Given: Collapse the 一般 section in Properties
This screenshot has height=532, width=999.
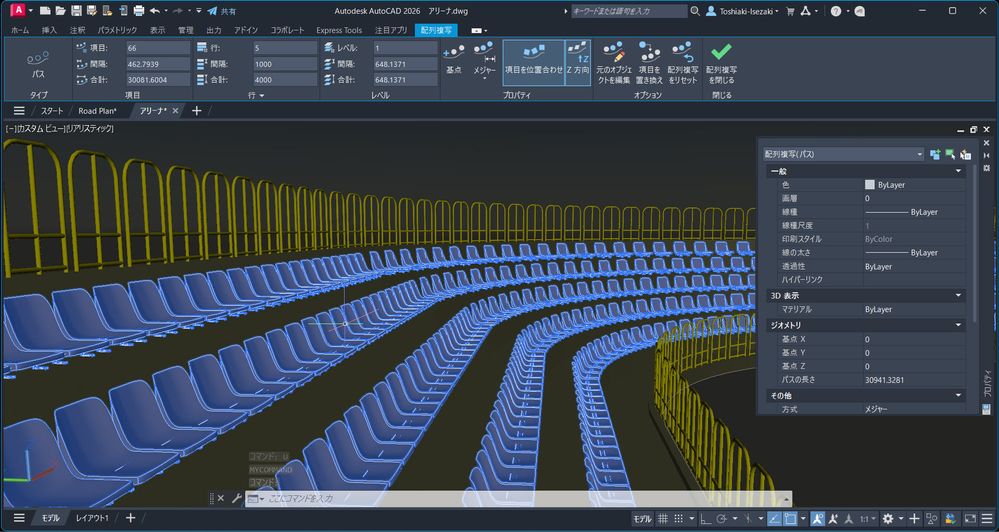Looking at the screenshot, I should (958, 171).
